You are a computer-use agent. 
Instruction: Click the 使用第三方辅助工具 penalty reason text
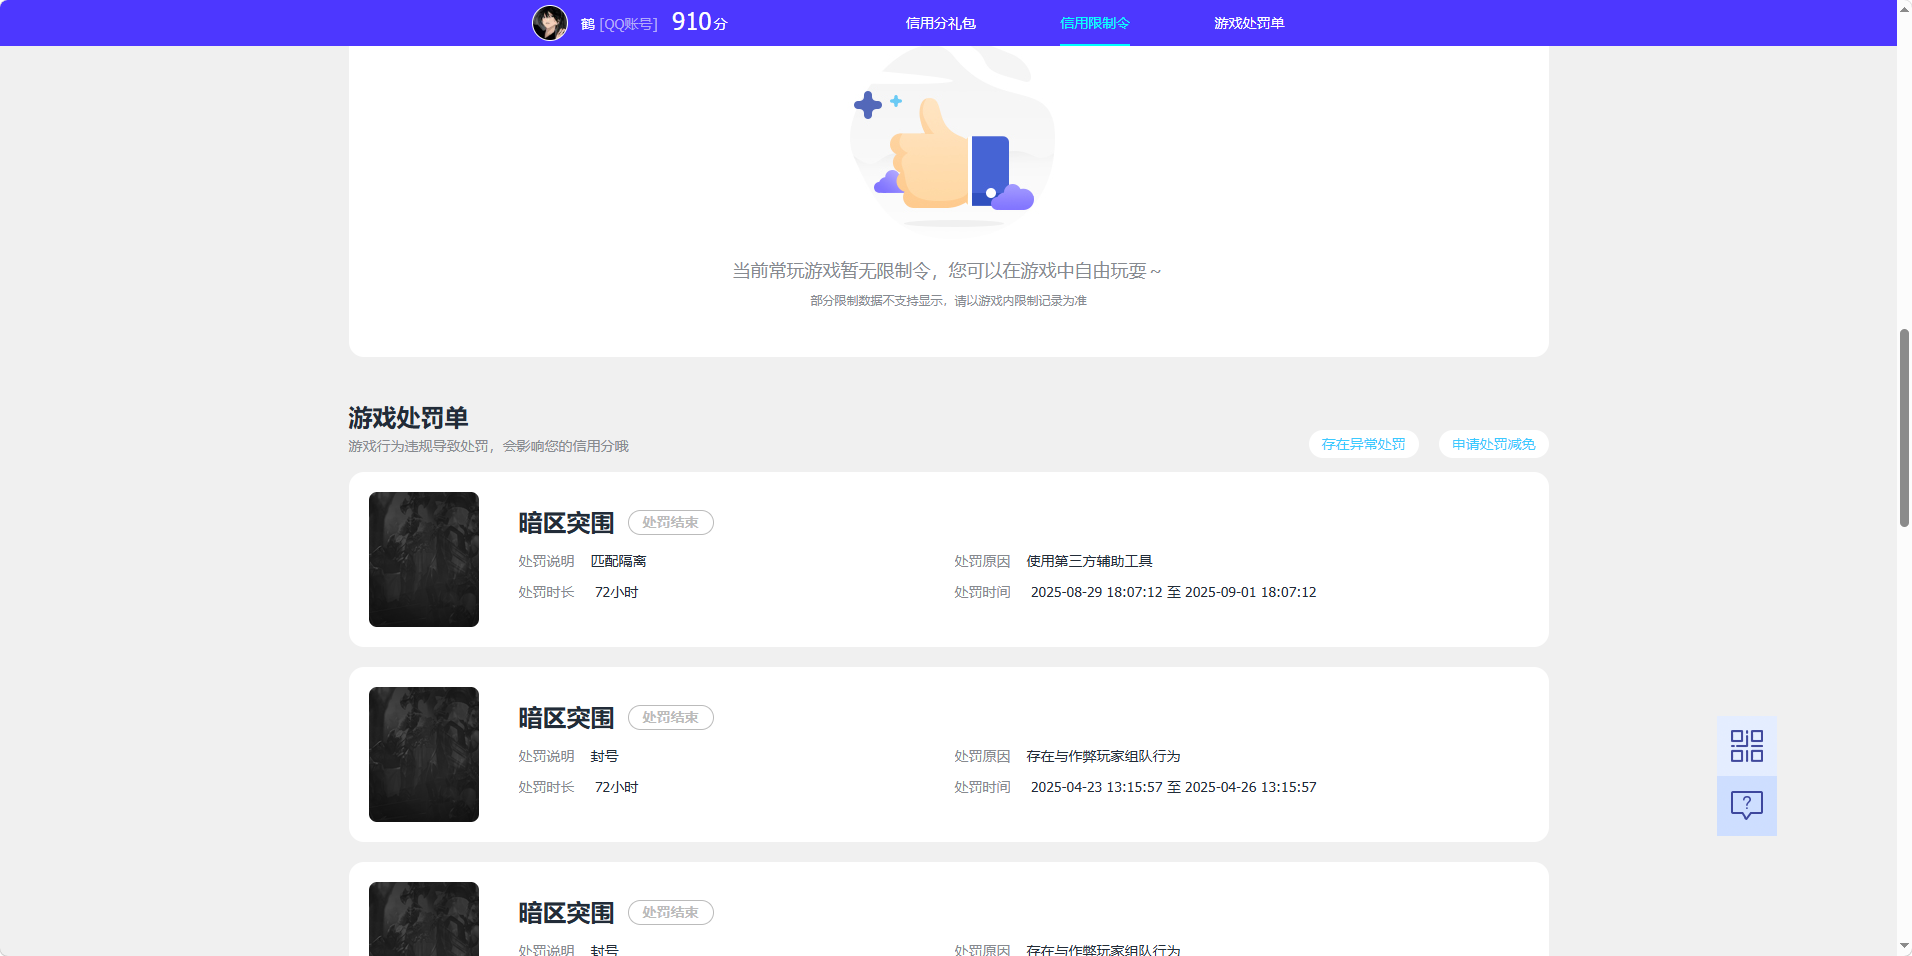tap(1087, 561)
